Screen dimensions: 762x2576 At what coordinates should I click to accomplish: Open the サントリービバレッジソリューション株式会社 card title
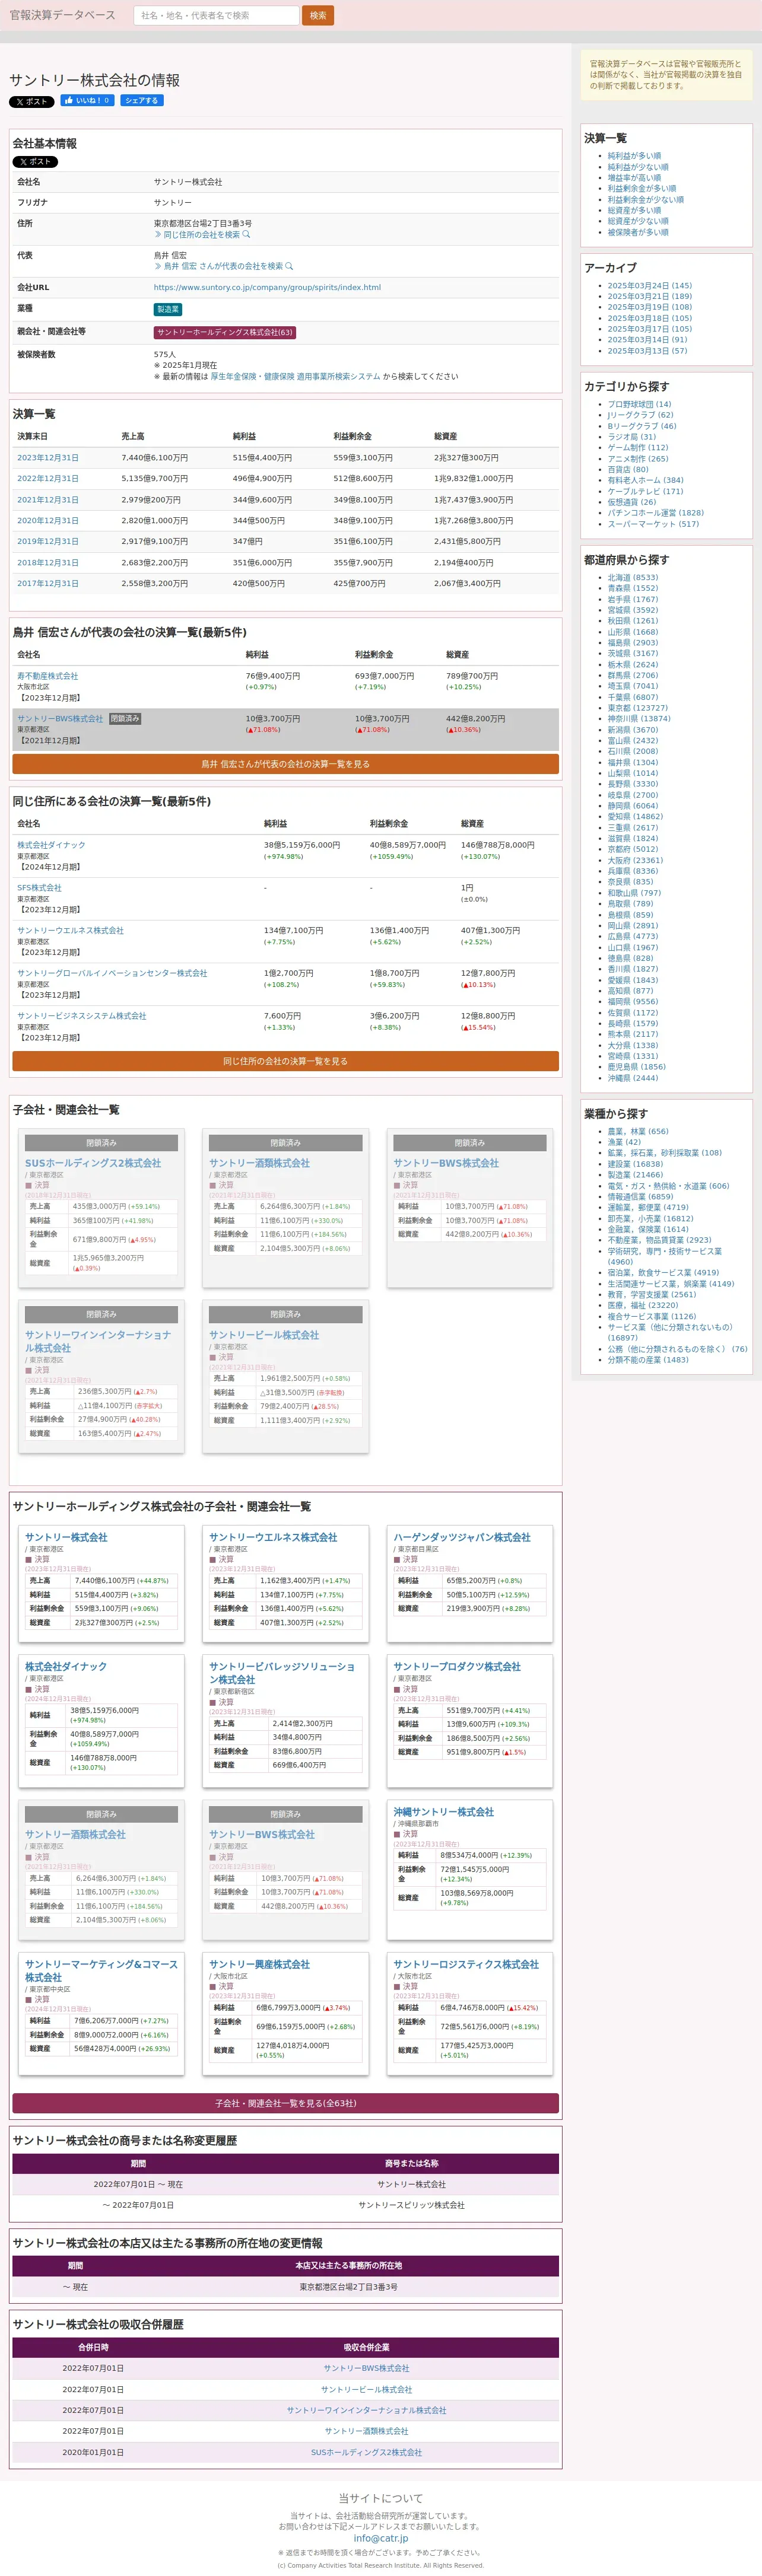(282, 1673)
